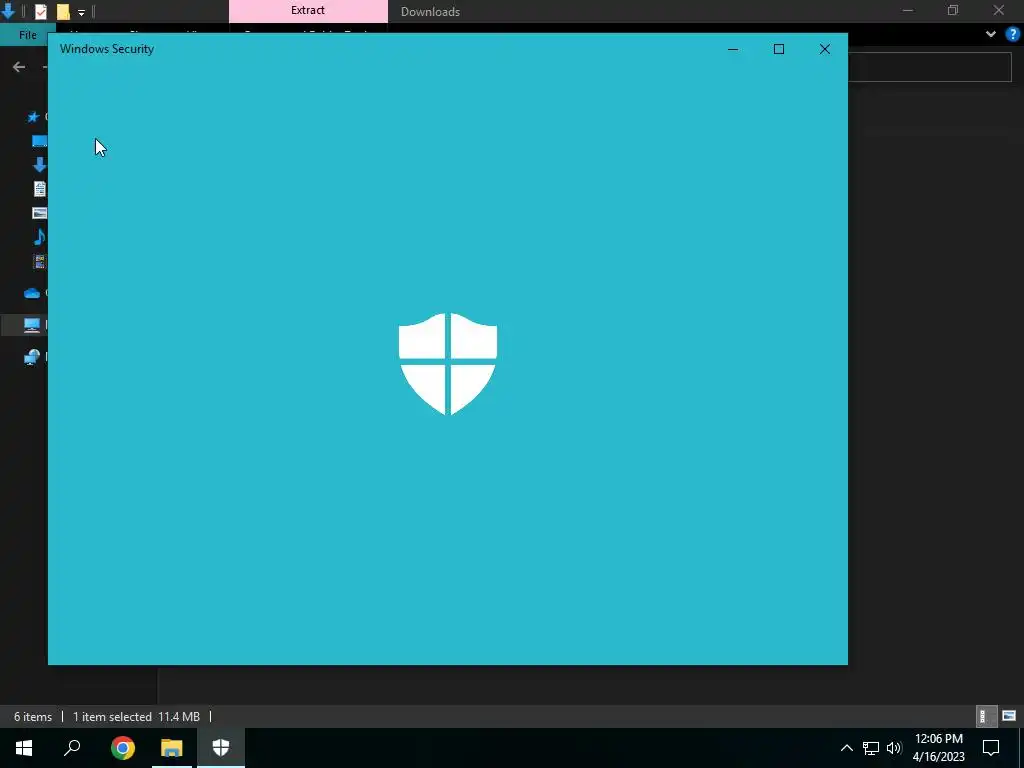Image resolution: width=1024 pixels, height=768 pixels.
Task: Click the New folder icon in Explorer's title bar
Action: 63,11
